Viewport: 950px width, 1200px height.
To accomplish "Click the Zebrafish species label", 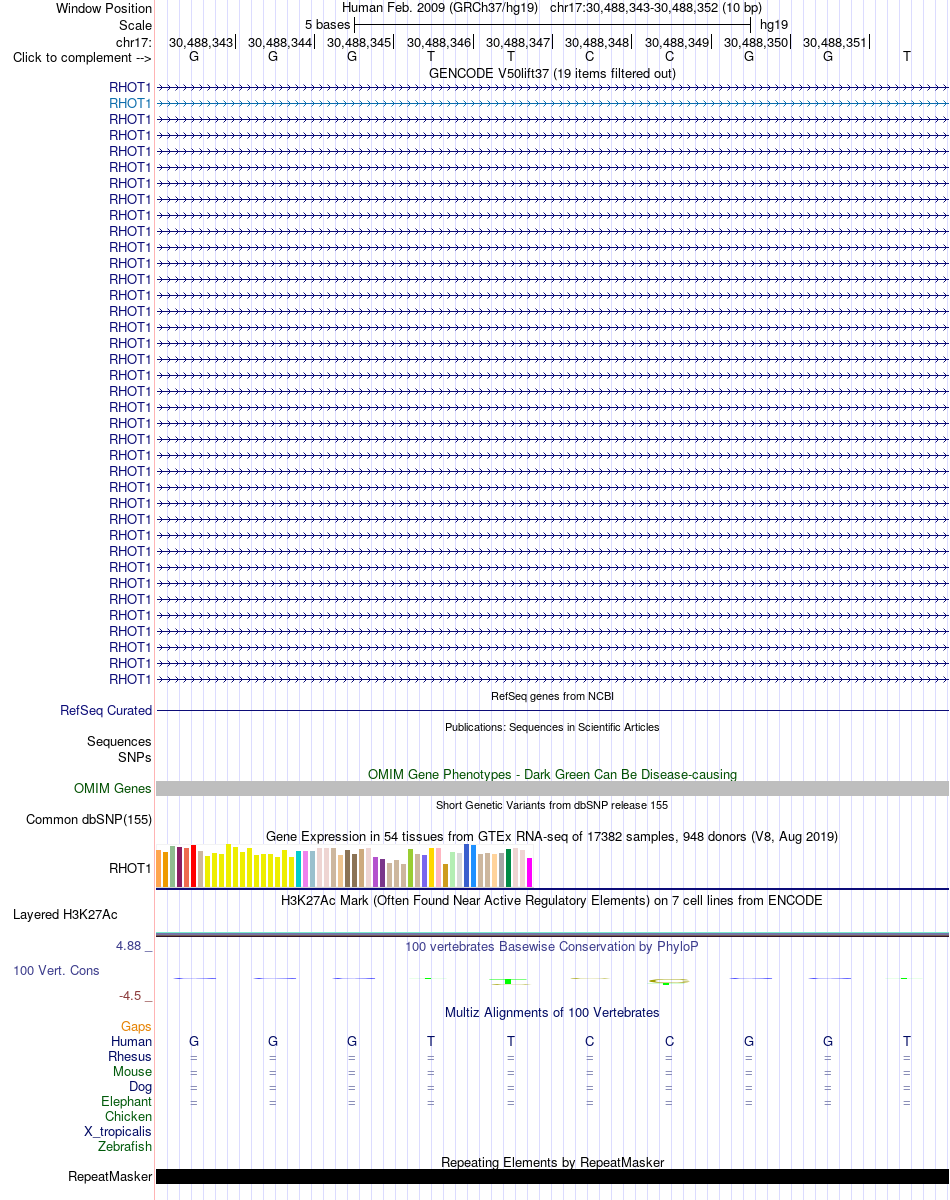I will (125, 1146).
